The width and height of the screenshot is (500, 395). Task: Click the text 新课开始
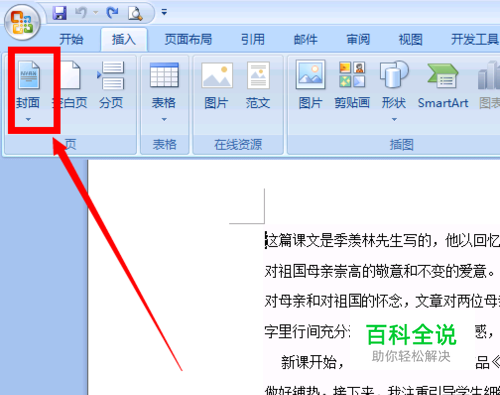312,362
